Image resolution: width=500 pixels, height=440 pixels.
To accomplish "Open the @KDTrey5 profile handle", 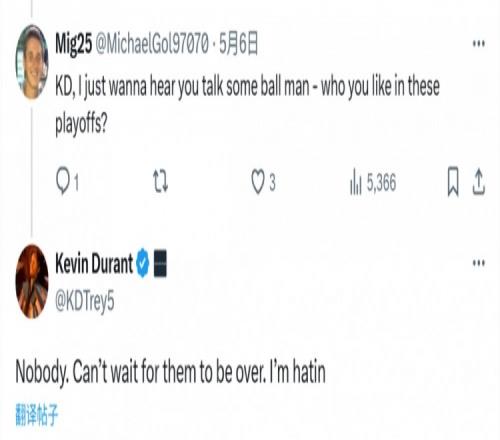I will click(x=85, y=302).
